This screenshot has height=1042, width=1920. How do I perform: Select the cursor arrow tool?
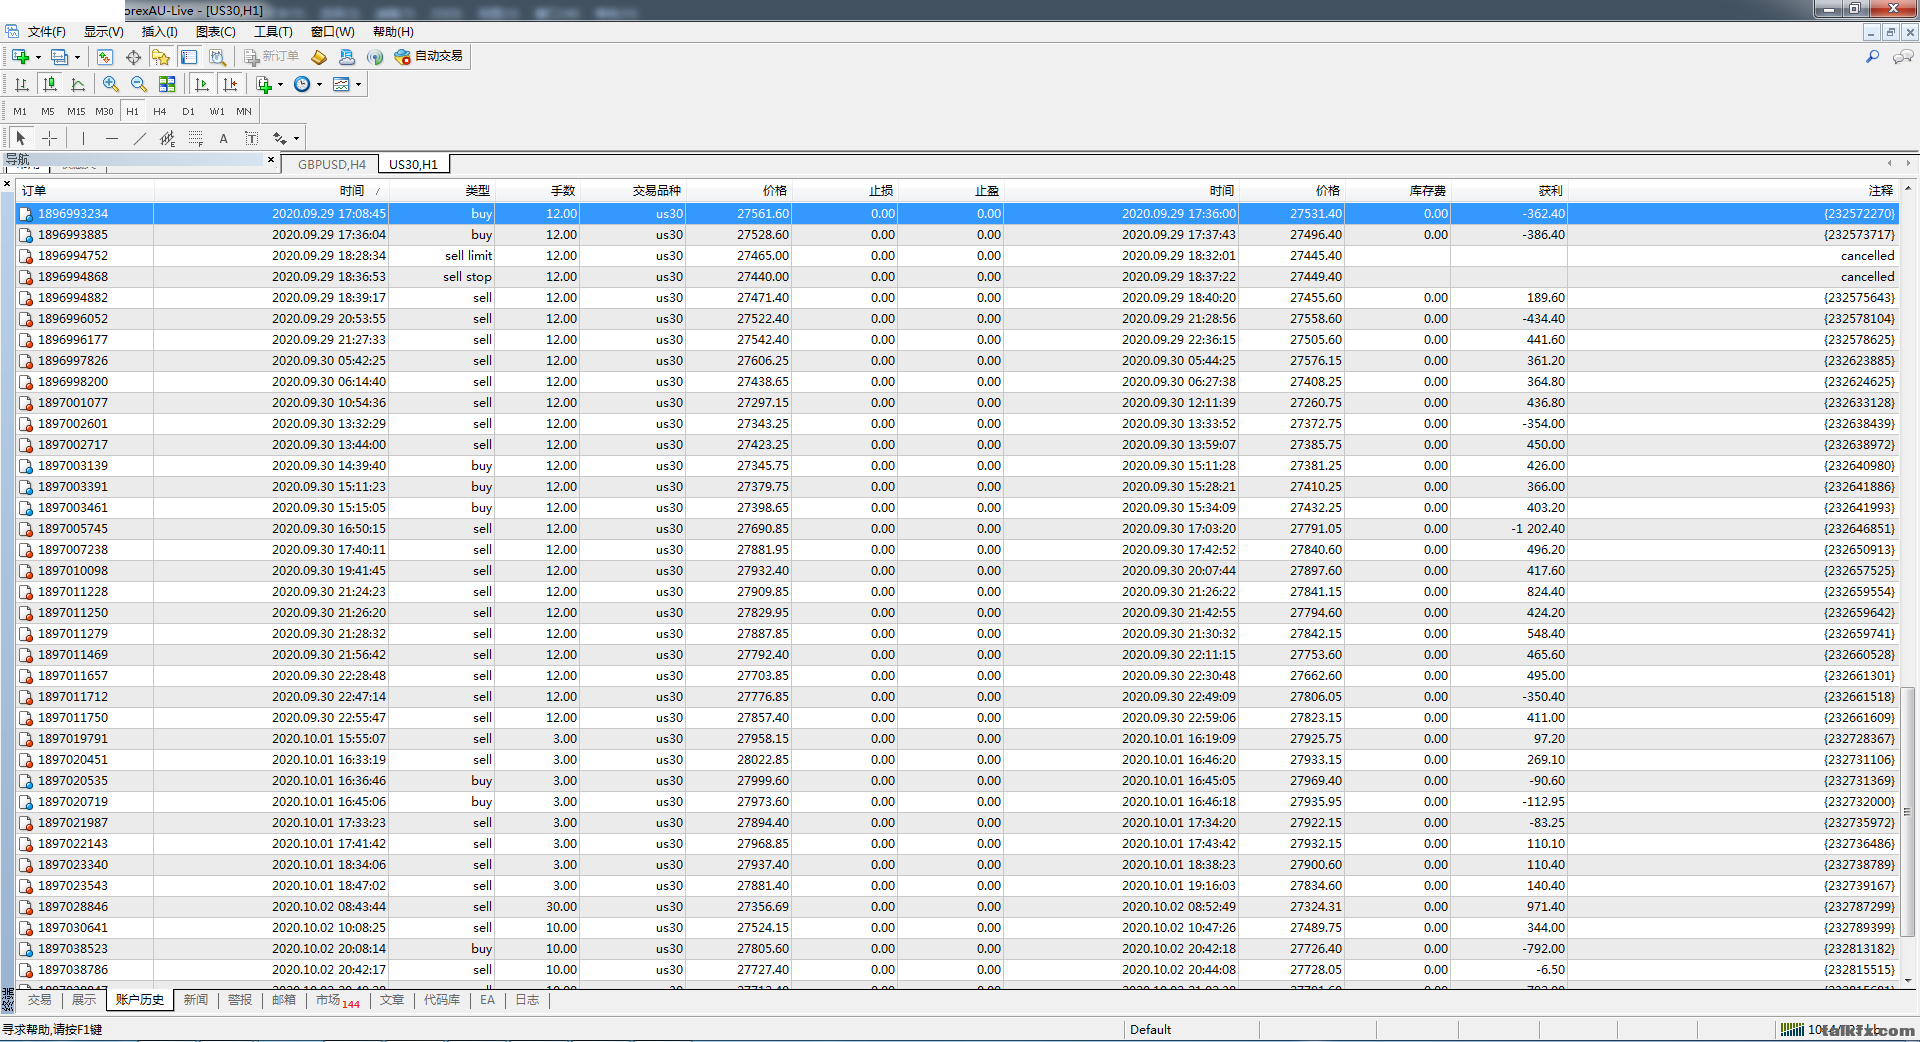[x=21, y=138]
